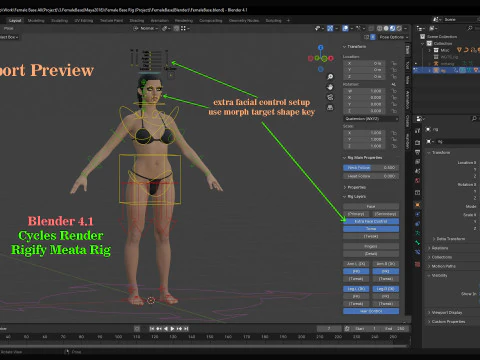Select material preview viewport shading

click(392, 29)
